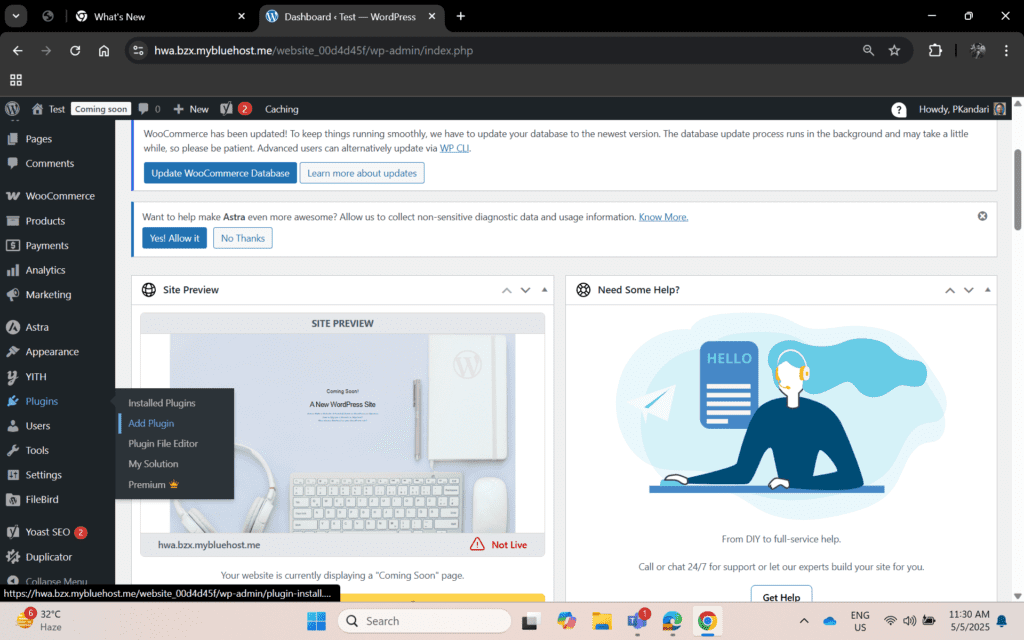Open the New content menu
The height and width of the screenshot is (640, 1024).
(x=191, y=109)
